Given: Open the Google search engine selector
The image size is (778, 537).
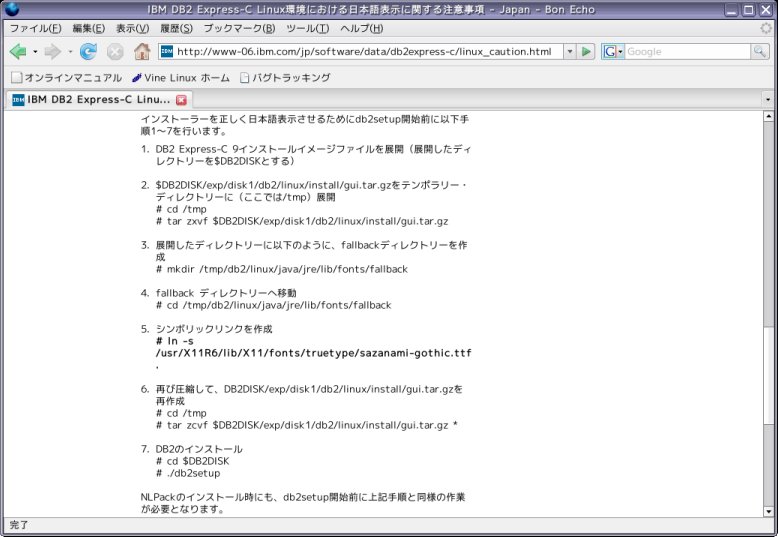Looking at the screenshot, I should click(x=613, y=51).
